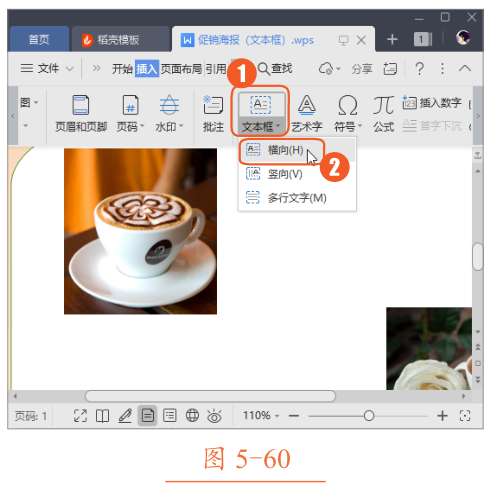Expand the 文件 menu arrow
The image size is (495, 489).
point(70,69)
